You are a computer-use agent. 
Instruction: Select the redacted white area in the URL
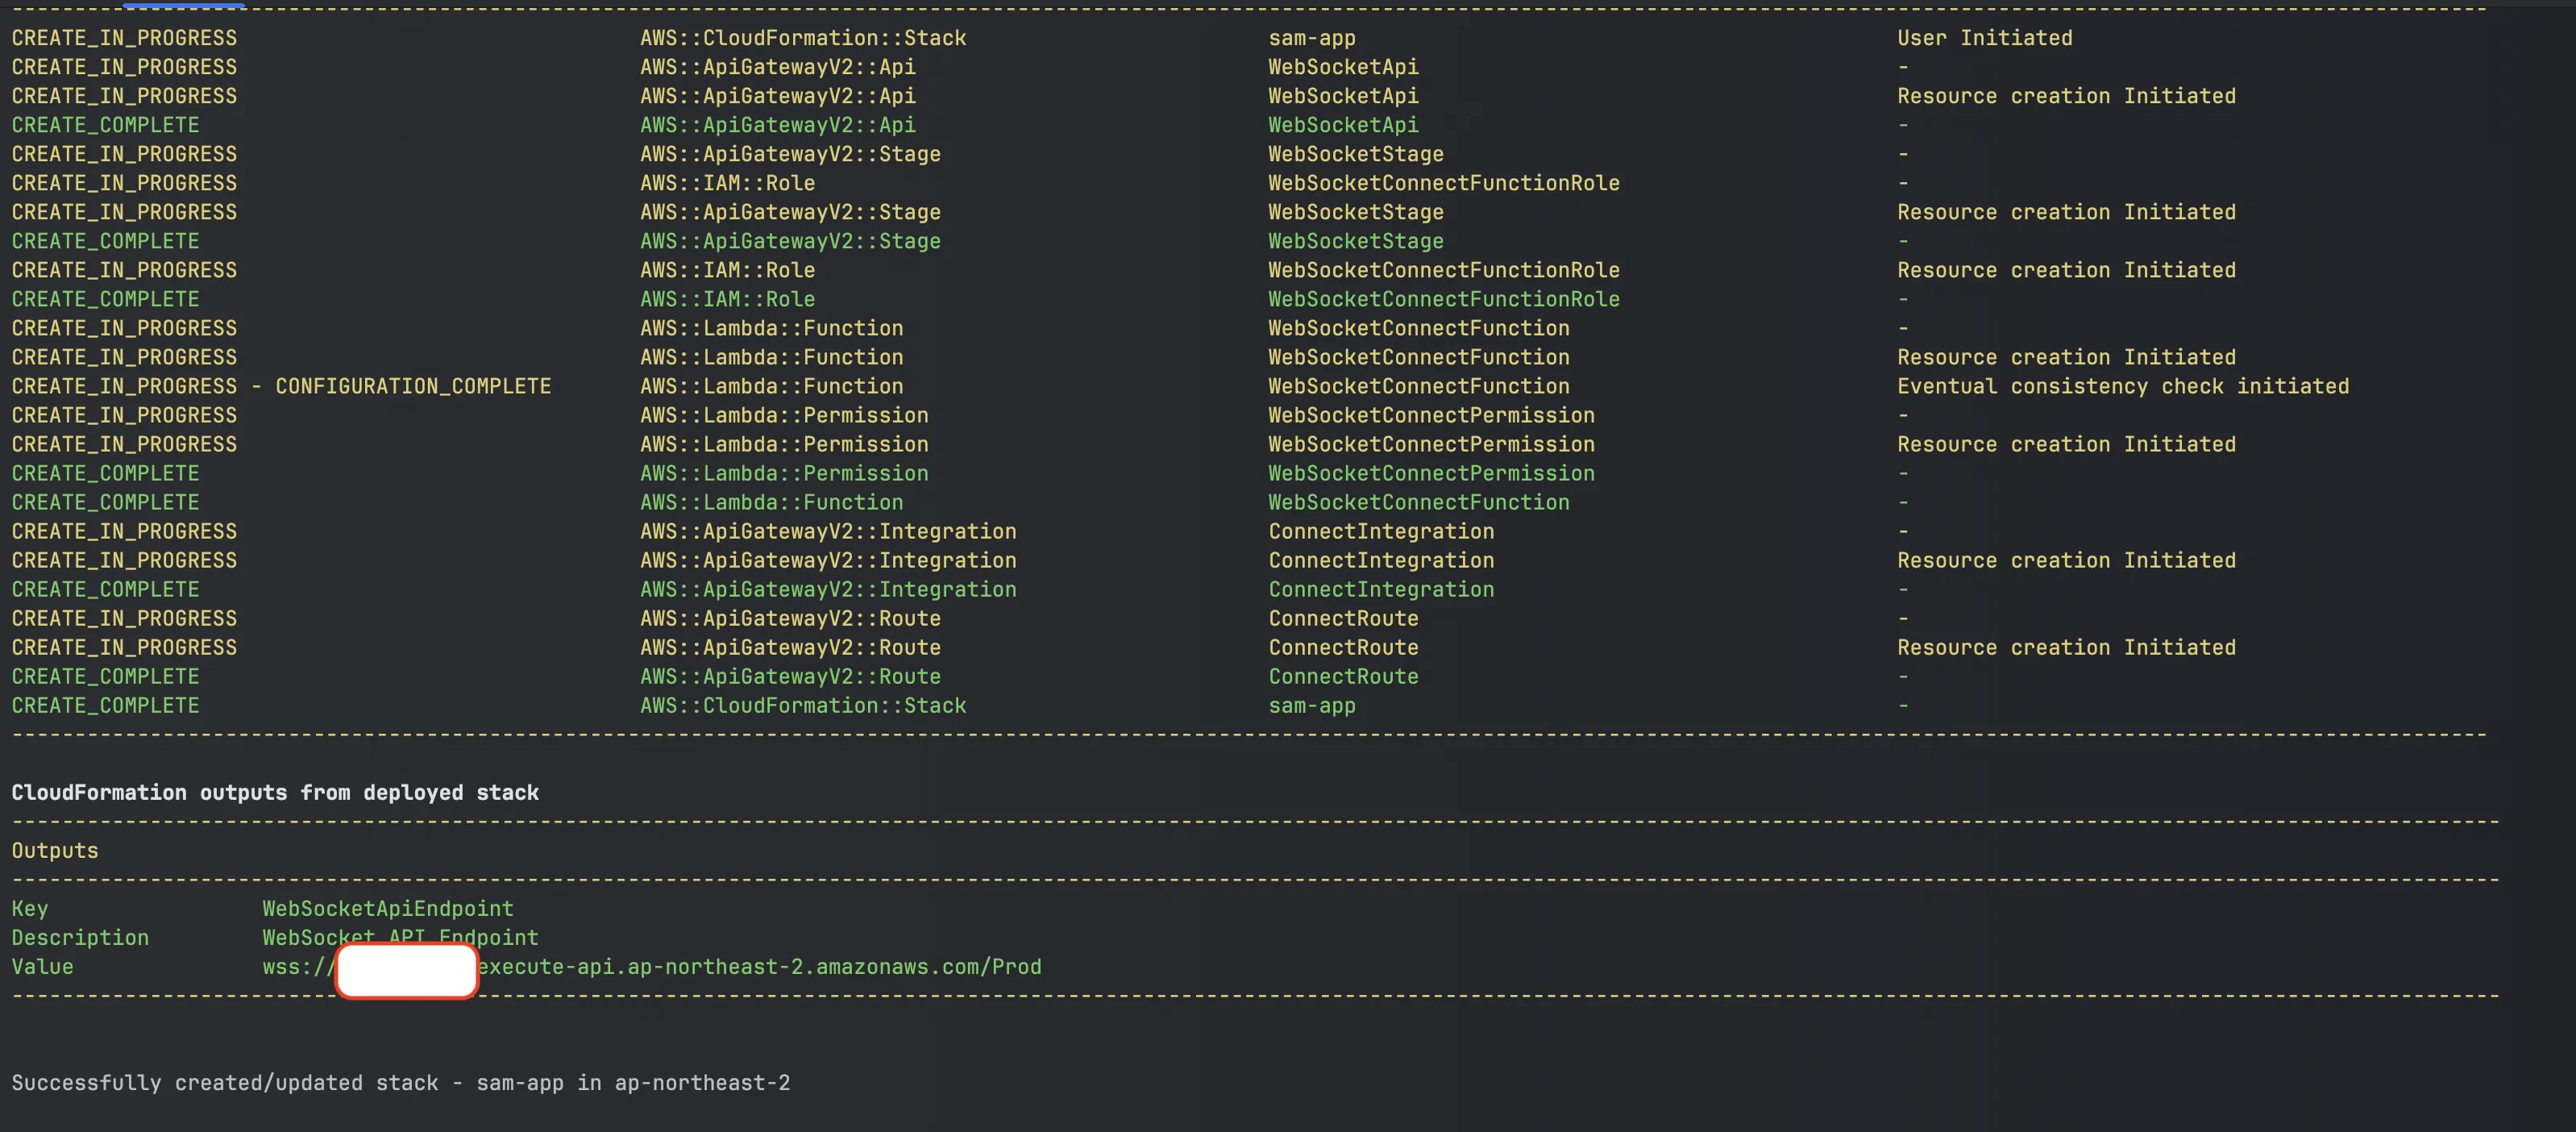(x=405, y=969)
